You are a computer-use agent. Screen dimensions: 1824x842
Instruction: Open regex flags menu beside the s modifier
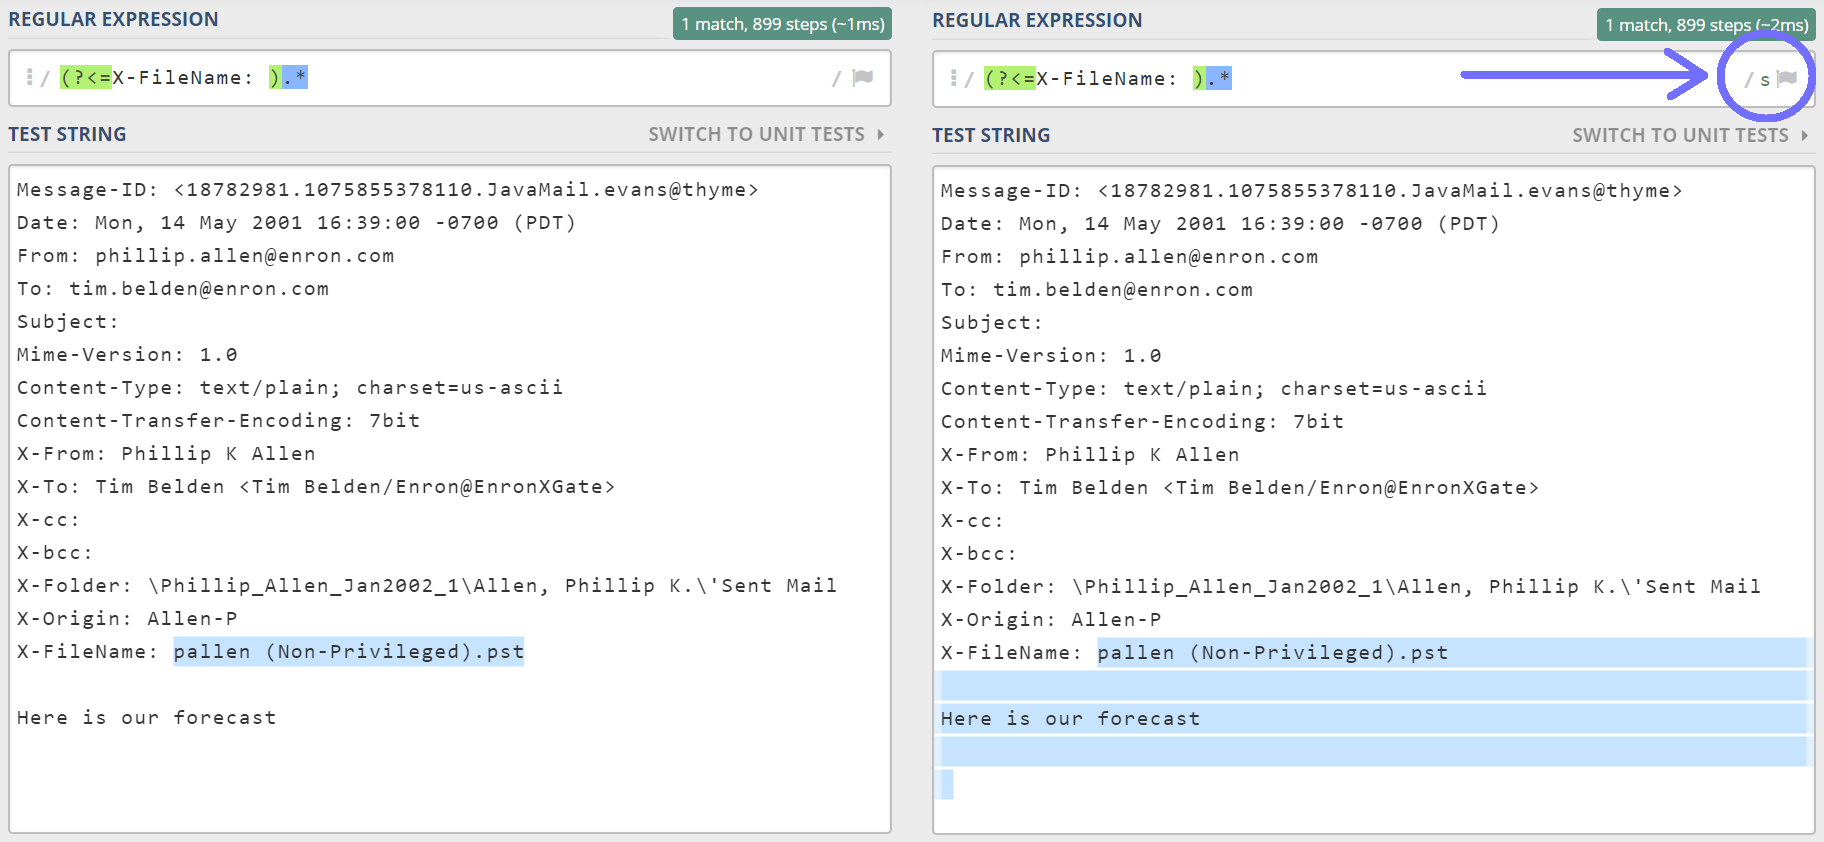(x=1787, y=78)
